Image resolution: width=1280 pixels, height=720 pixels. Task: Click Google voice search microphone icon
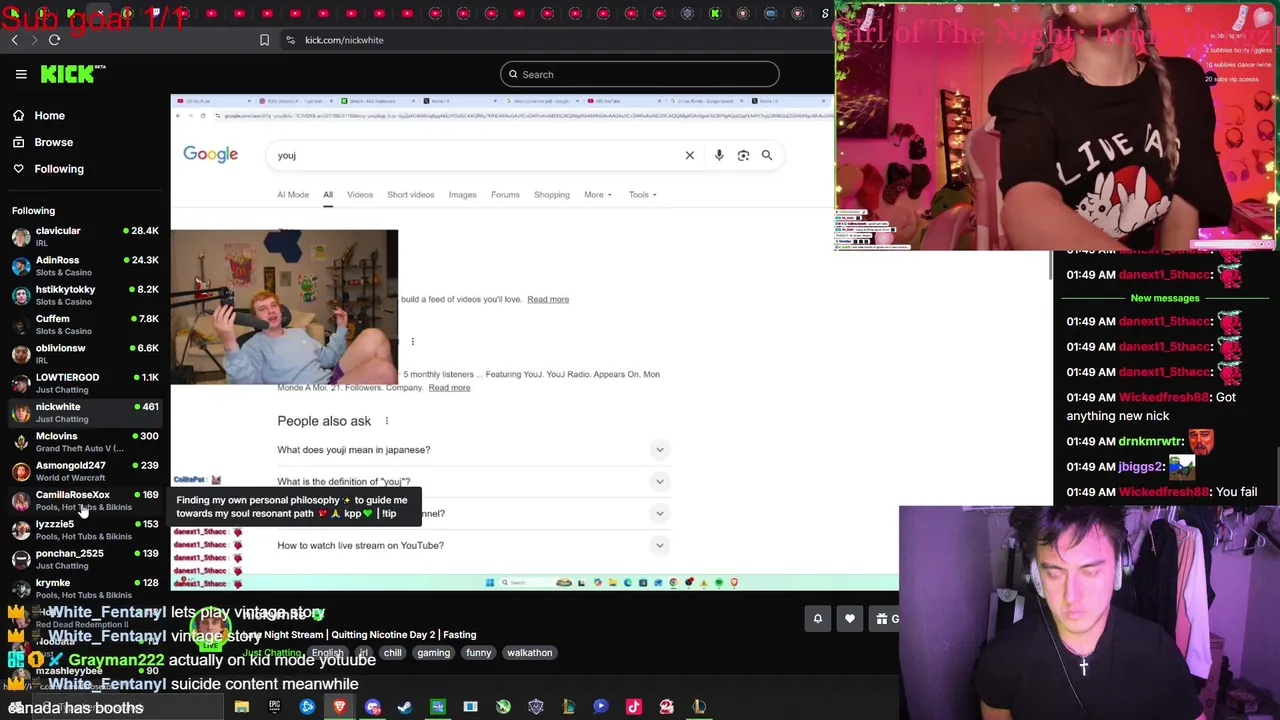(x=719, y=155)
